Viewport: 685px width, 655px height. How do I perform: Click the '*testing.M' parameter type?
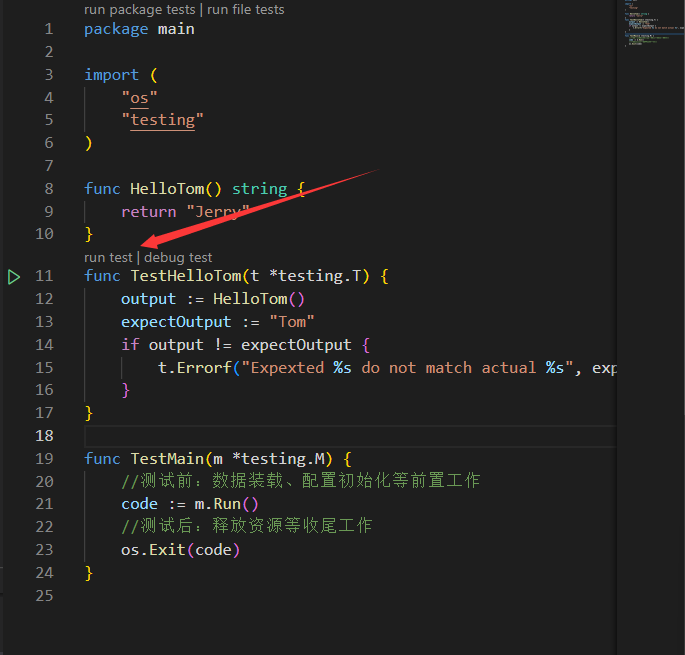(279, 459)
